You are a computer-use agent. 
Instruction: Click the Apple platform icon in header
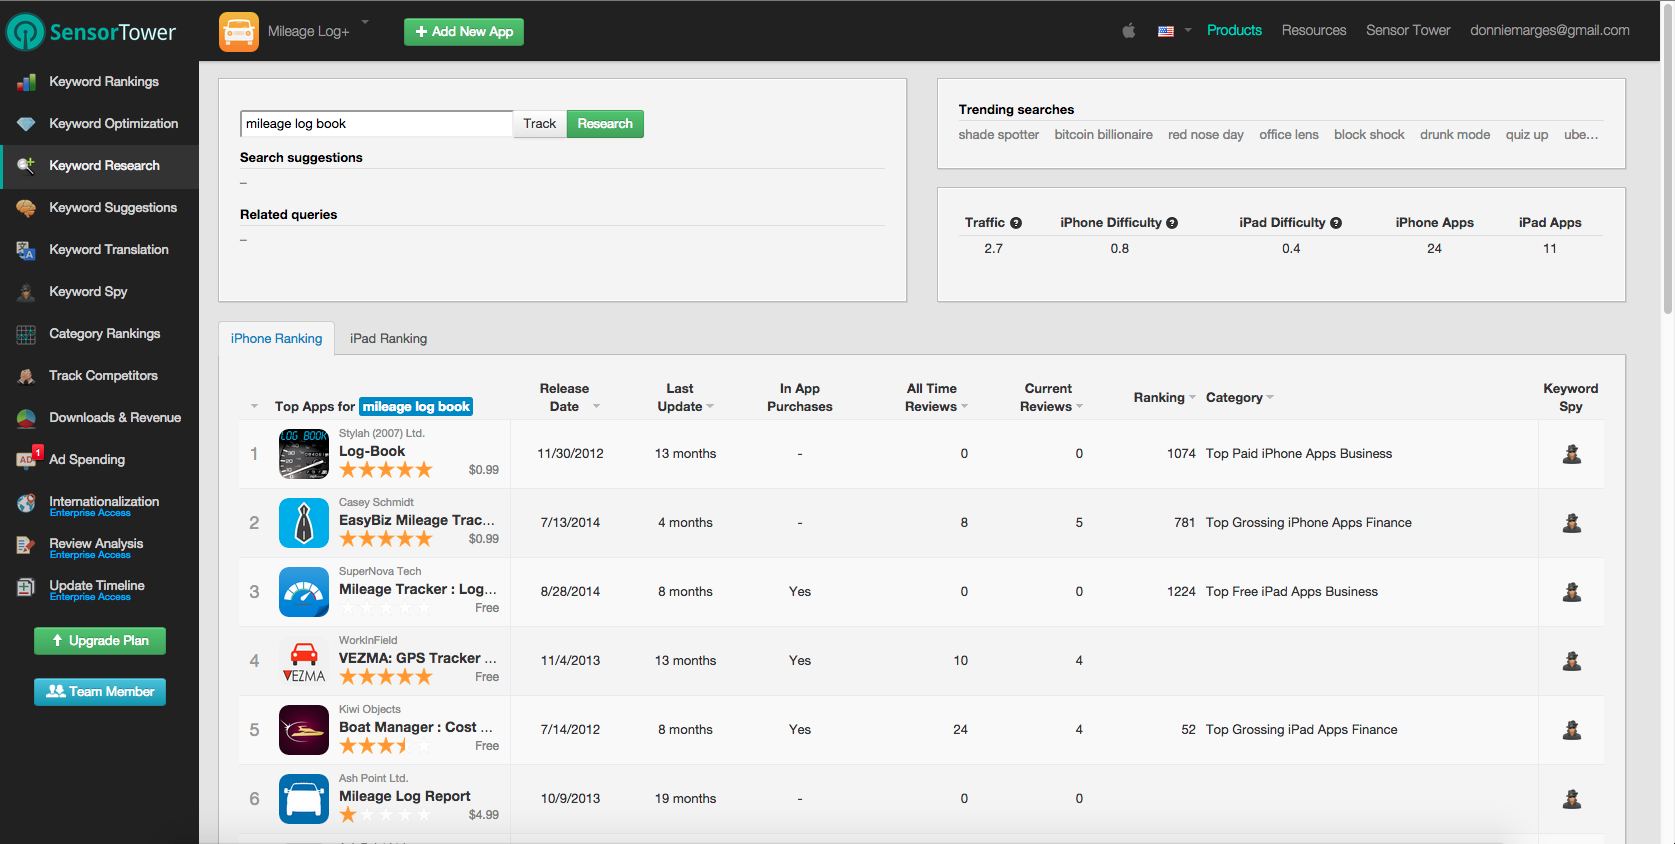coord(1128,31)
